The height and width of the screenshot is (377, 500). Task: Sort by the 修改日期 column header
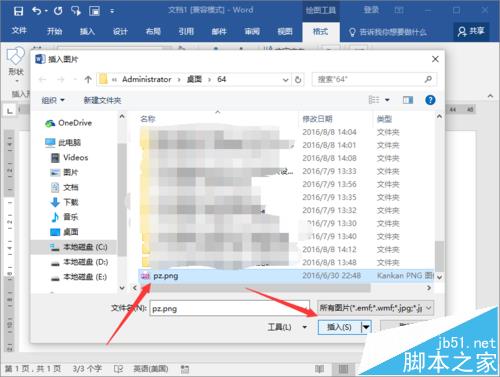(x=317, y=119)
